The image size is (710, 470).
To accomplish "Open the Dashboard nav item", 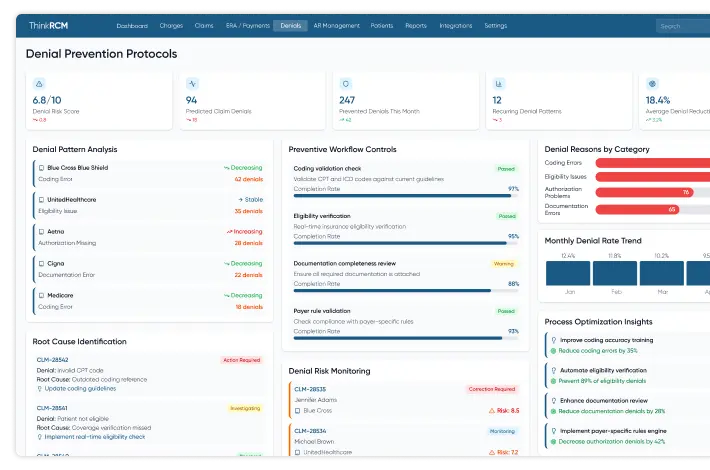I will (x=132, y=26).
